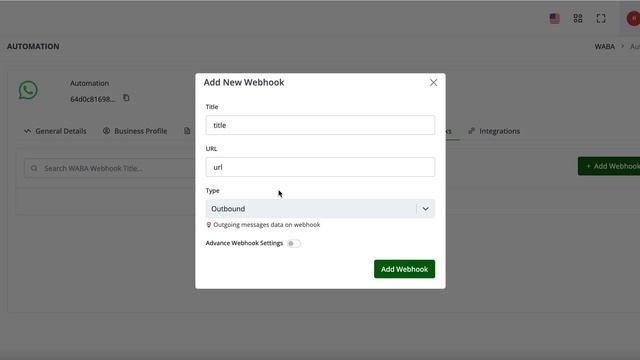Image resolution: width=640 pixels, height=360 pixels.
Task: Open the apps grid icon in header
Action: coord(578,18)
